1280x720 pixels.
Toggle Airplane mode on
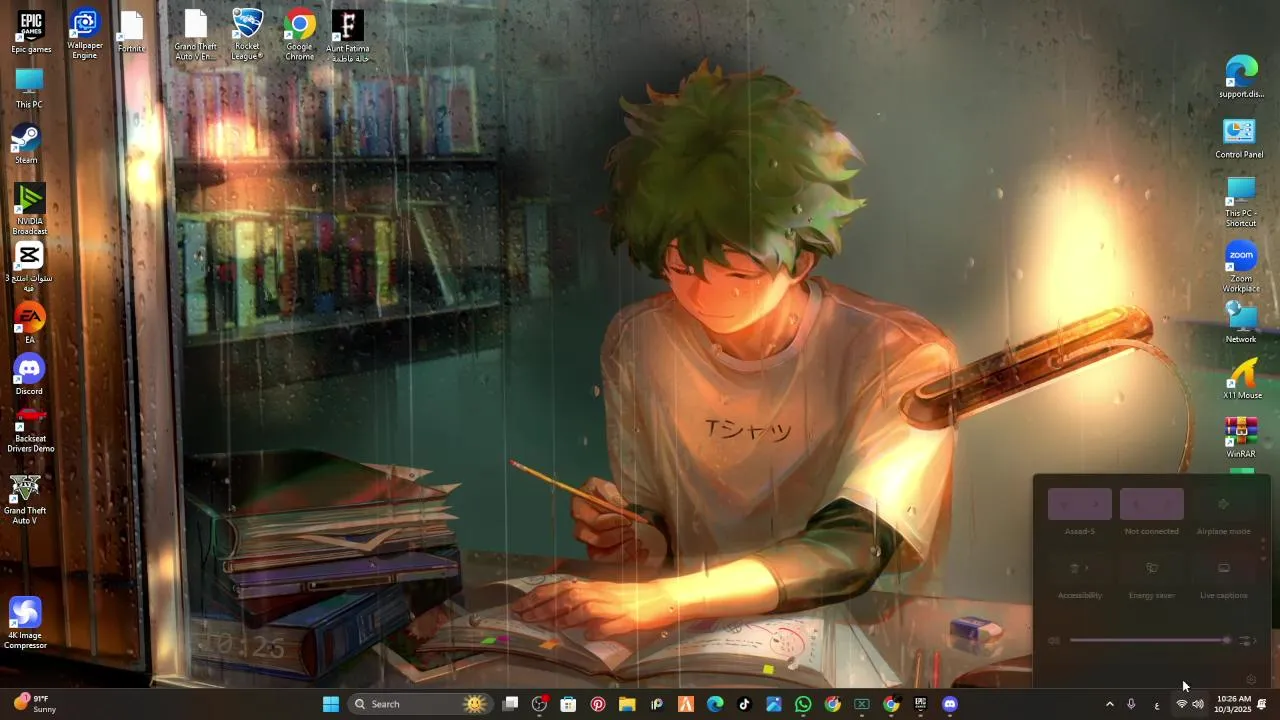(1223, 504)
